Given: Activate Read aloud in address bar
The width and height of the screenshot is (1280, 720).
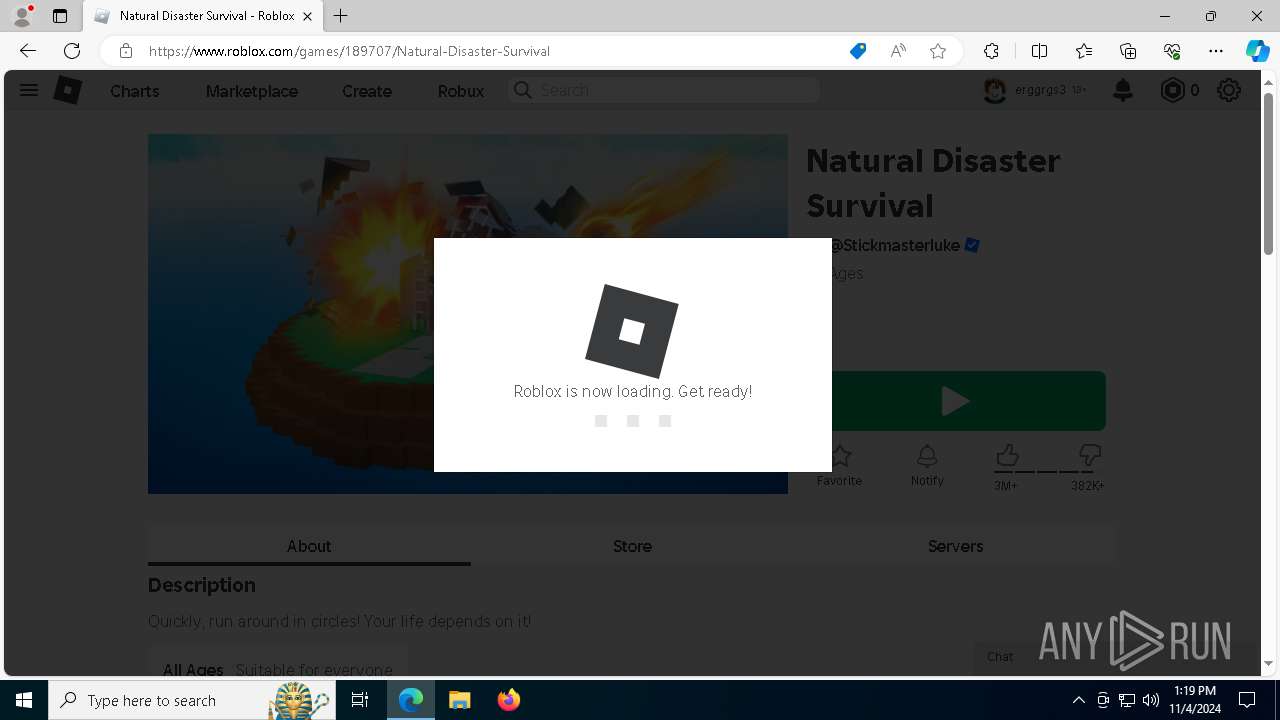Looking at the screenshot, I should click(x=898, y=51).
